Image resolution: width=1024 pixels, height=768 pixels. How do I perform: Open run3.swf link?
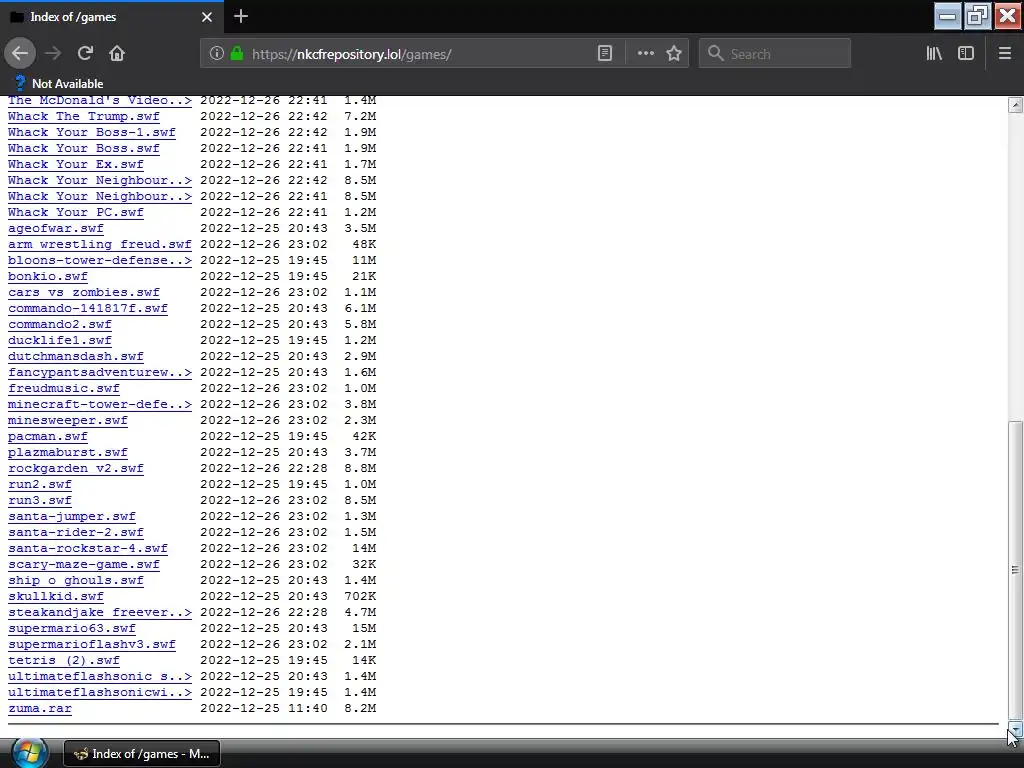(x=40, y=500)
